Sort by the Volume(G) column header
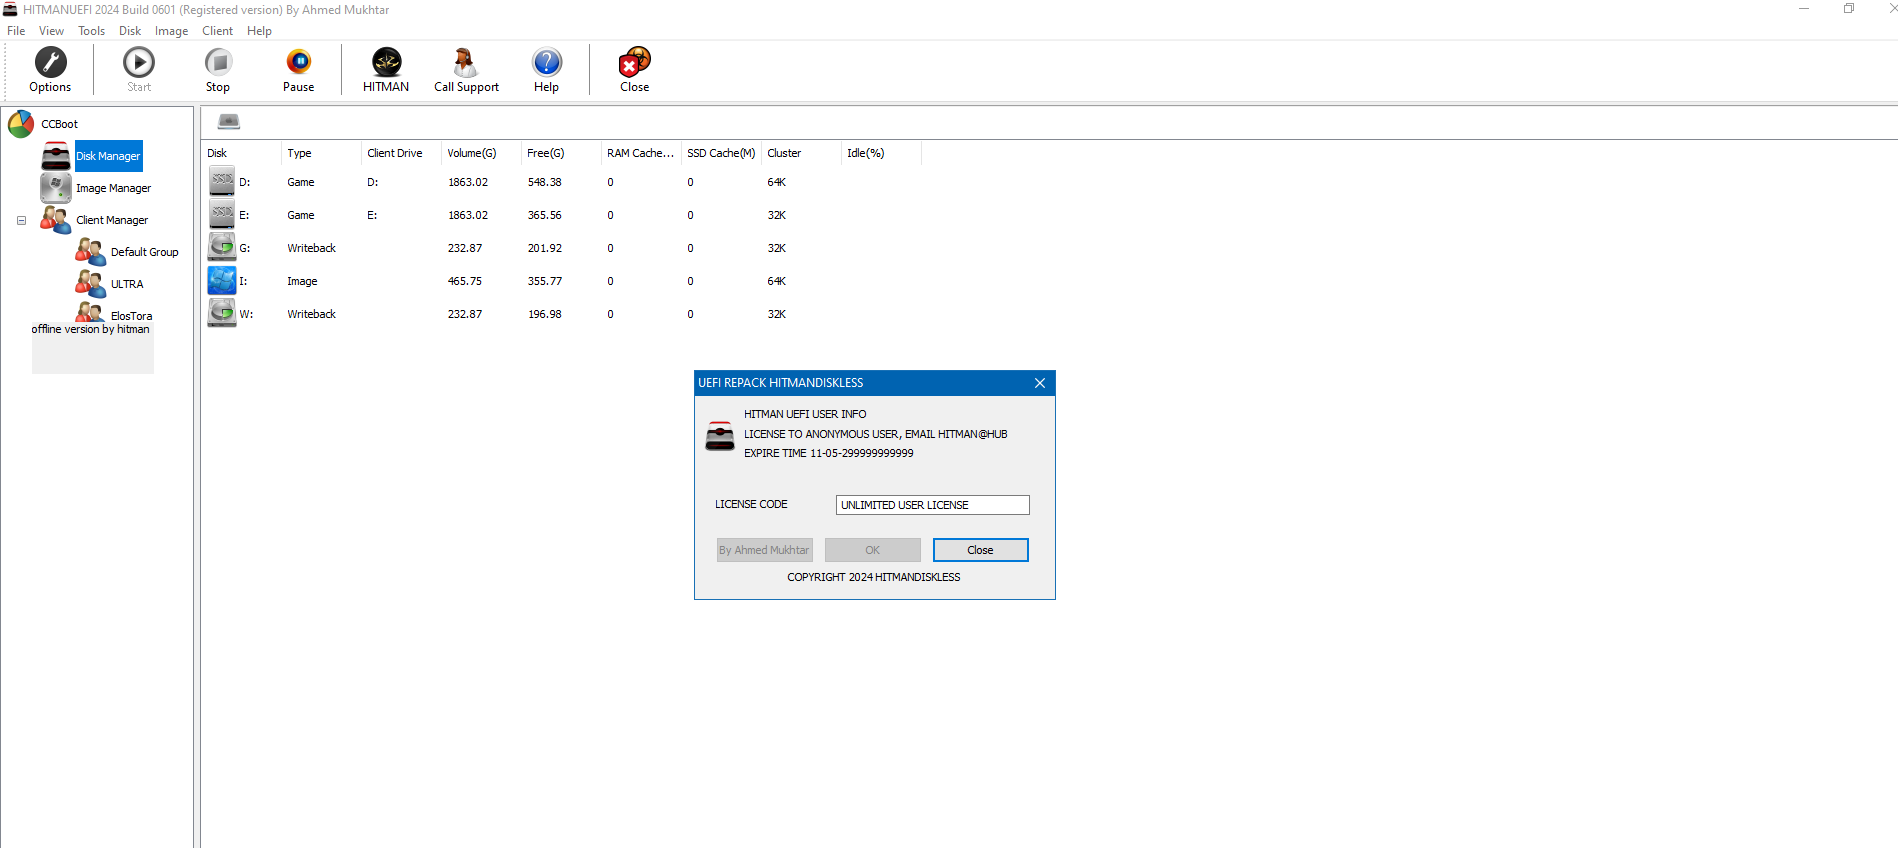The height and width of the screenshot is (848, 1898). (x=481, y=153)
